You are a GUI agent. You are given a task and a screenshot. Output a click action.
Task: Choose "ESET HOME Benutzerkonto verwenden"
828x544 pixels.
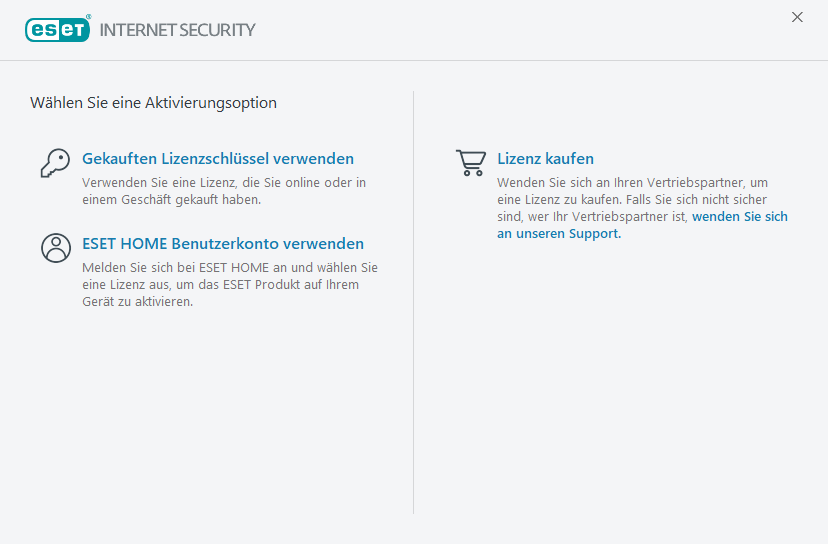[223, 244]
